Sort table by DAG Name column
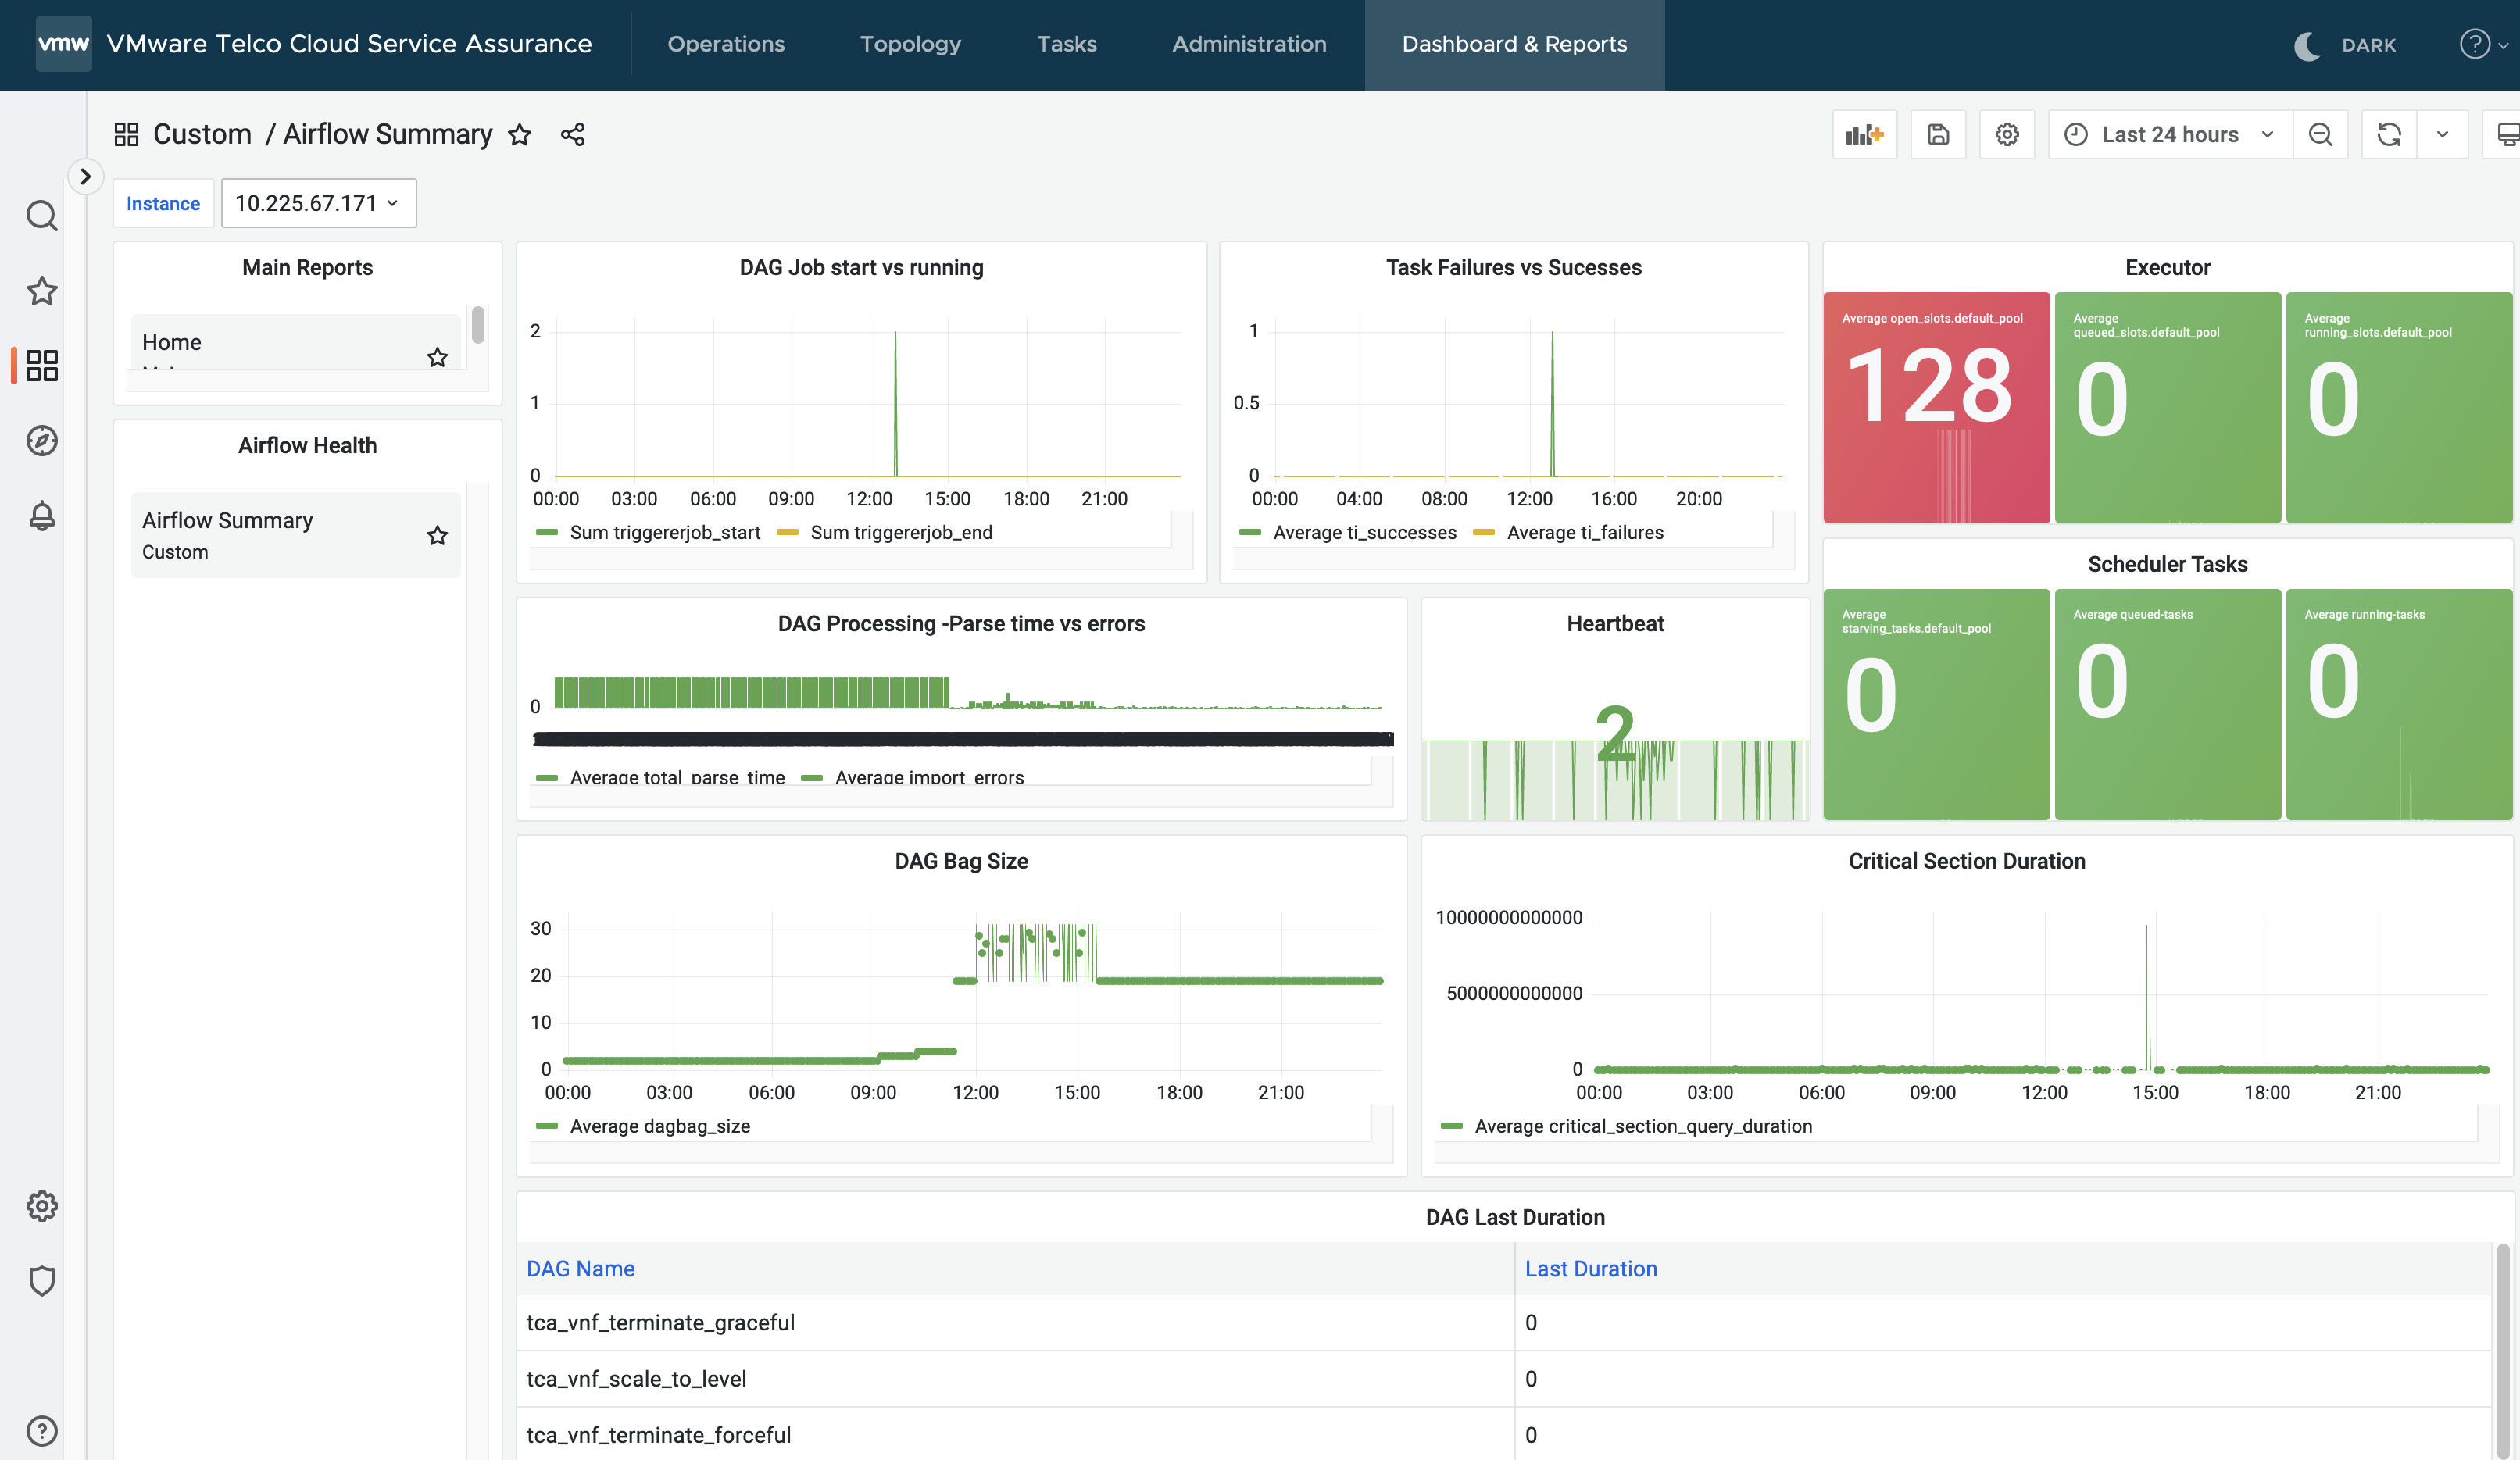Viewport: 2520px width, 1460px height. (x=580, y=1268)
